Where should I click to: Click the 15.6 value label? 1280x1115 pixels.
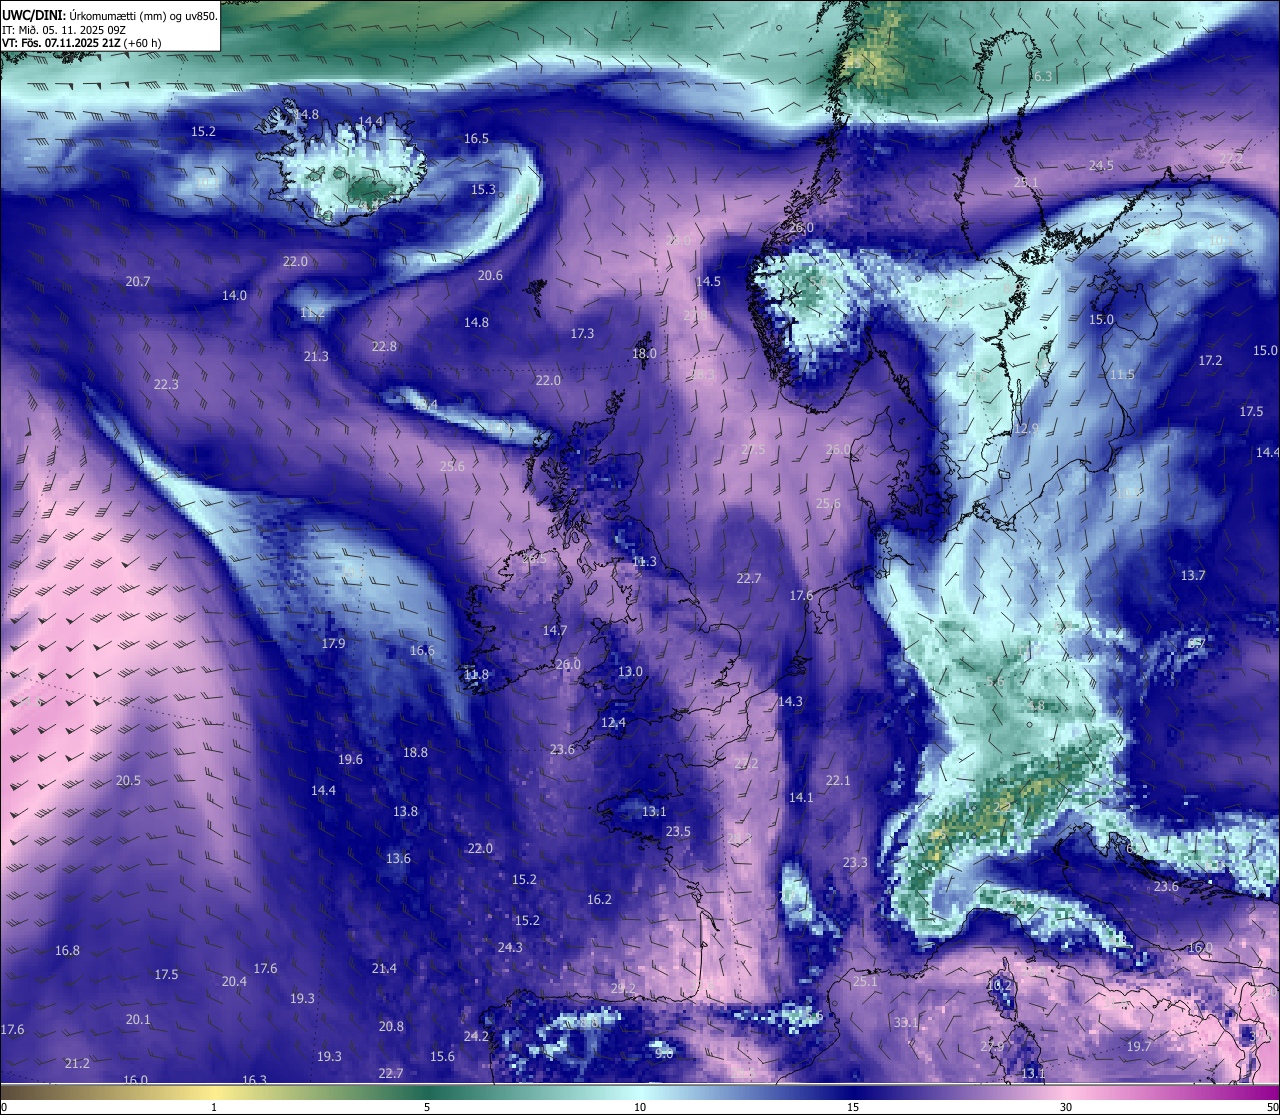pyautogui.click(x=442, y=1057)
